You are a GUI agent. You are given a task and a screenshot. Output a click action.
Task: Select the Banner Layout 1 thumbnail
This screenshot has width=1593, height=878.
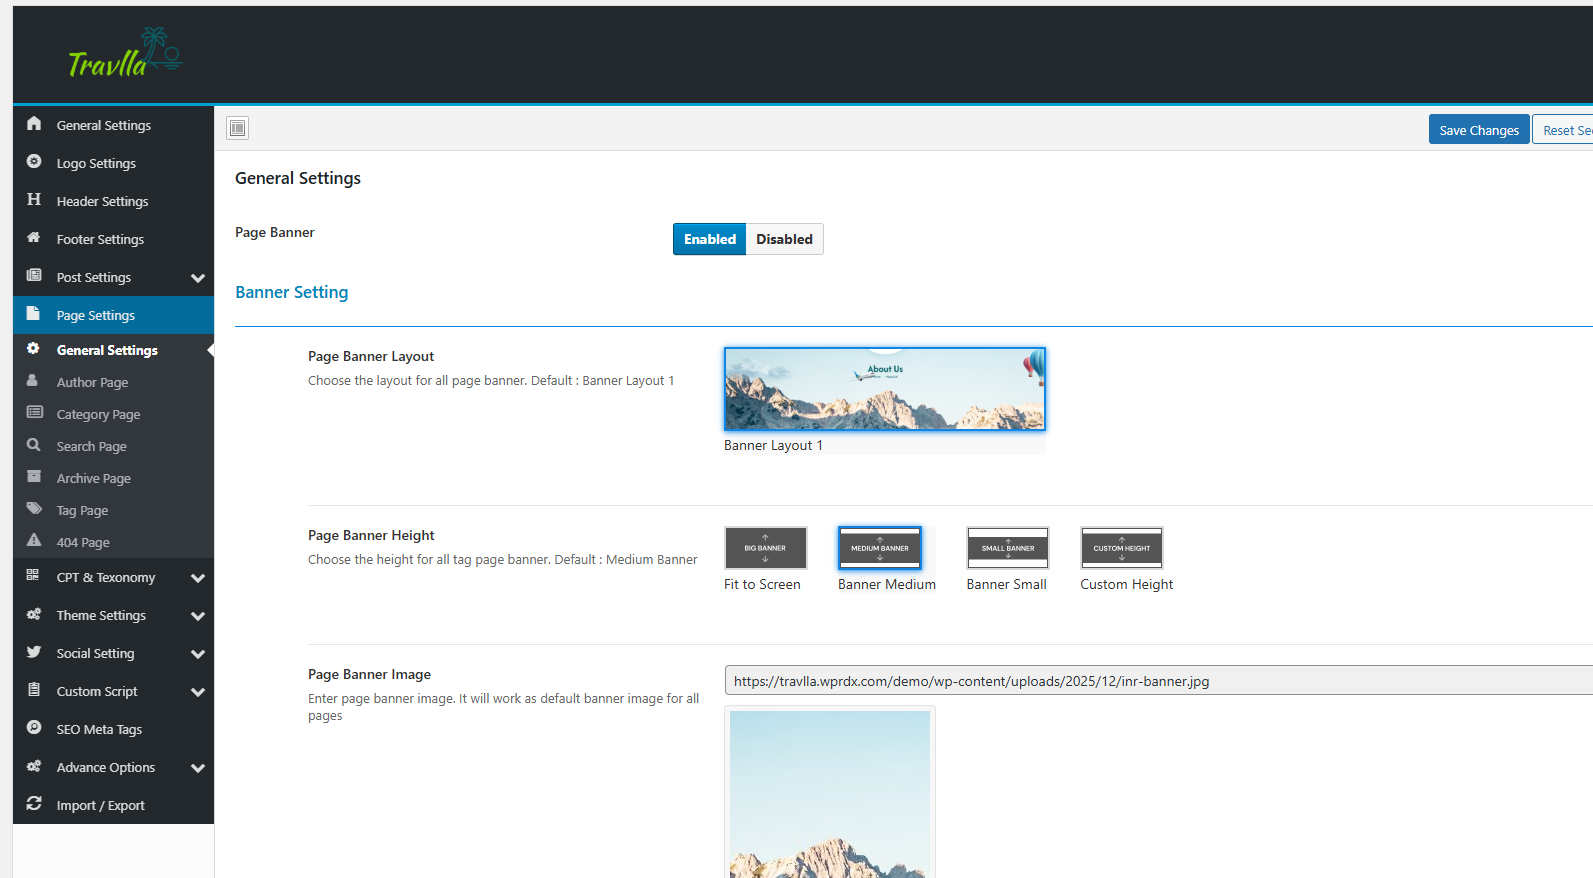884,389
